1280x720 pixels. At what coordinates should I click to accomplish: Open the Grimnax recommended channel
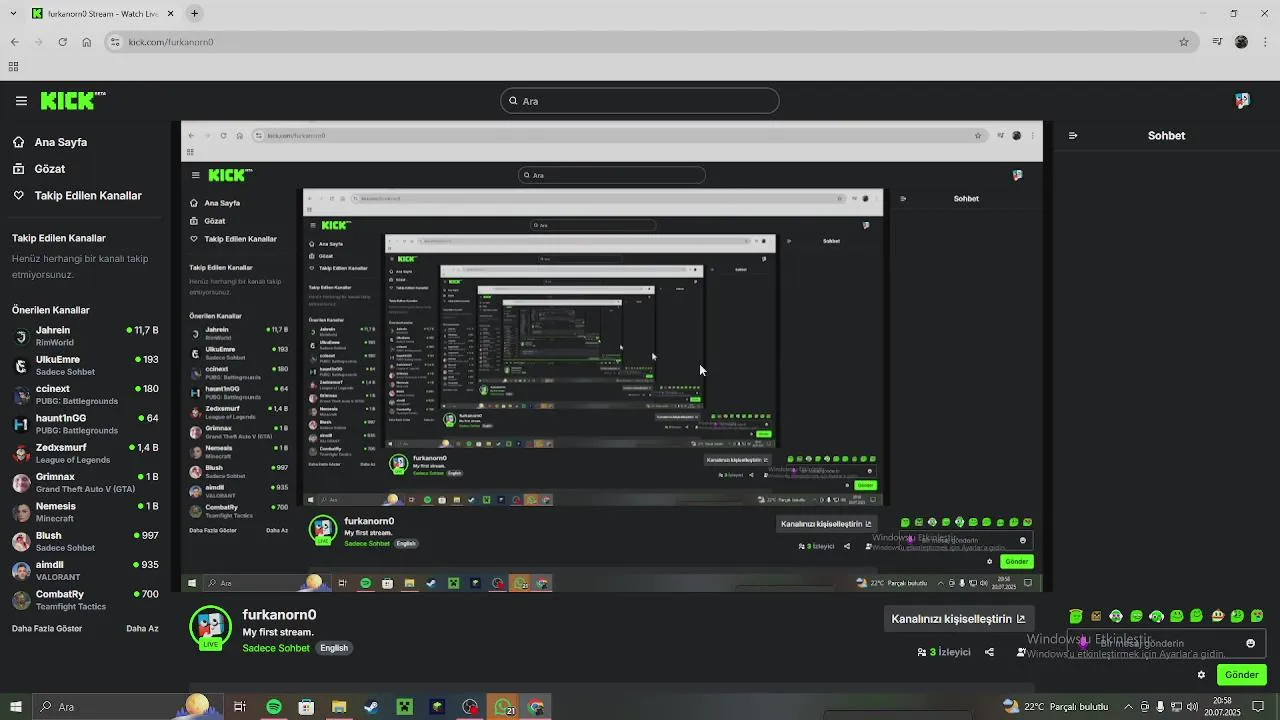pyautogui.click(x=85, y=482)
